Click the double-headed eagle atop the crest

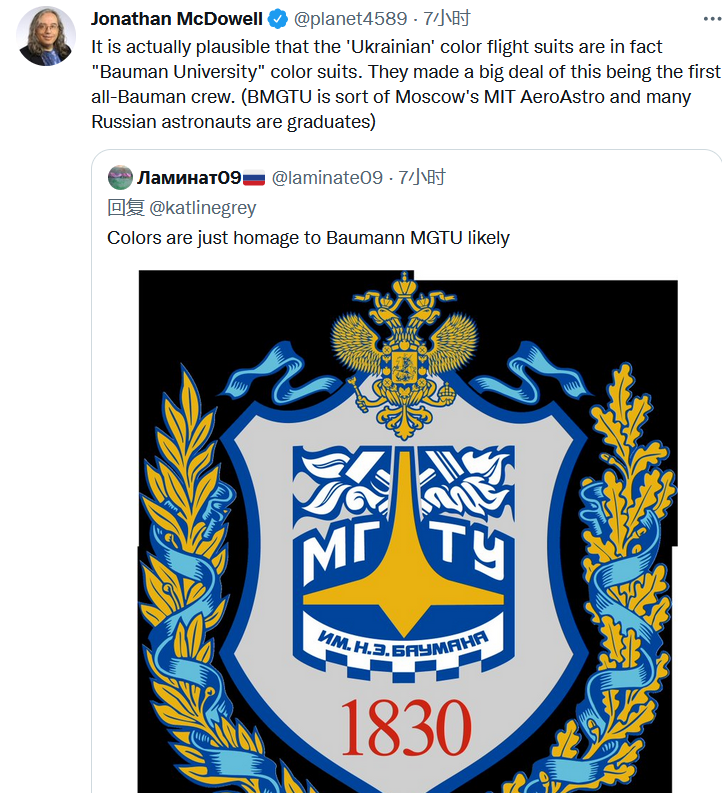point(404,340)
